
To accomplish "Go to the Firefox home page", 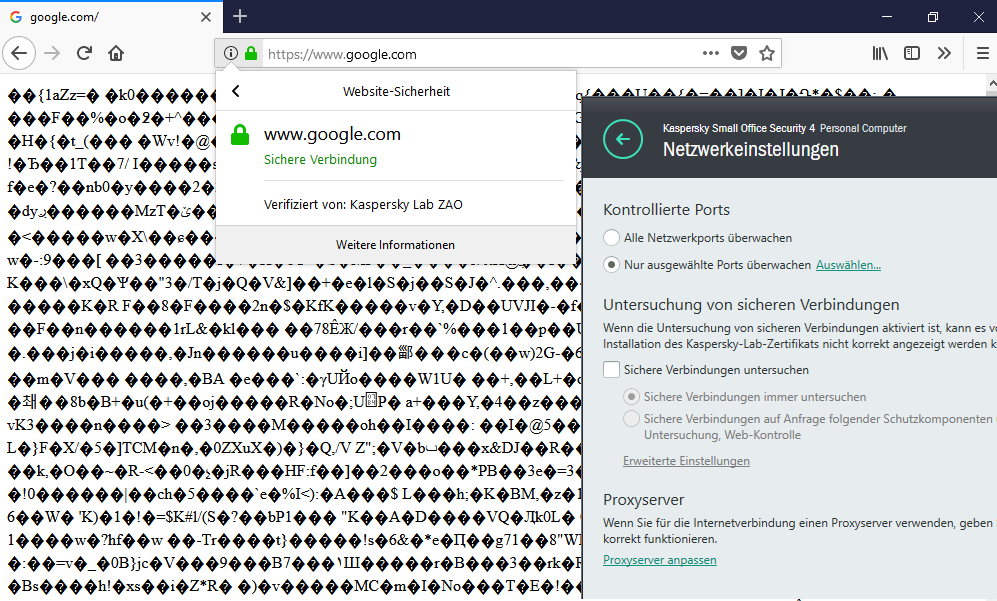I will (x=116, y=53).
